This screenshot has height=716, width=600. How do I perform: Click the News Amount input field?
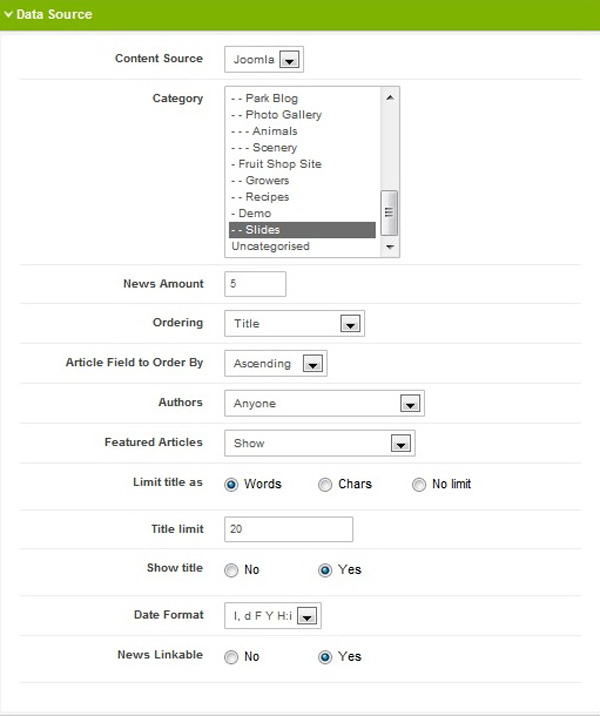256,284
